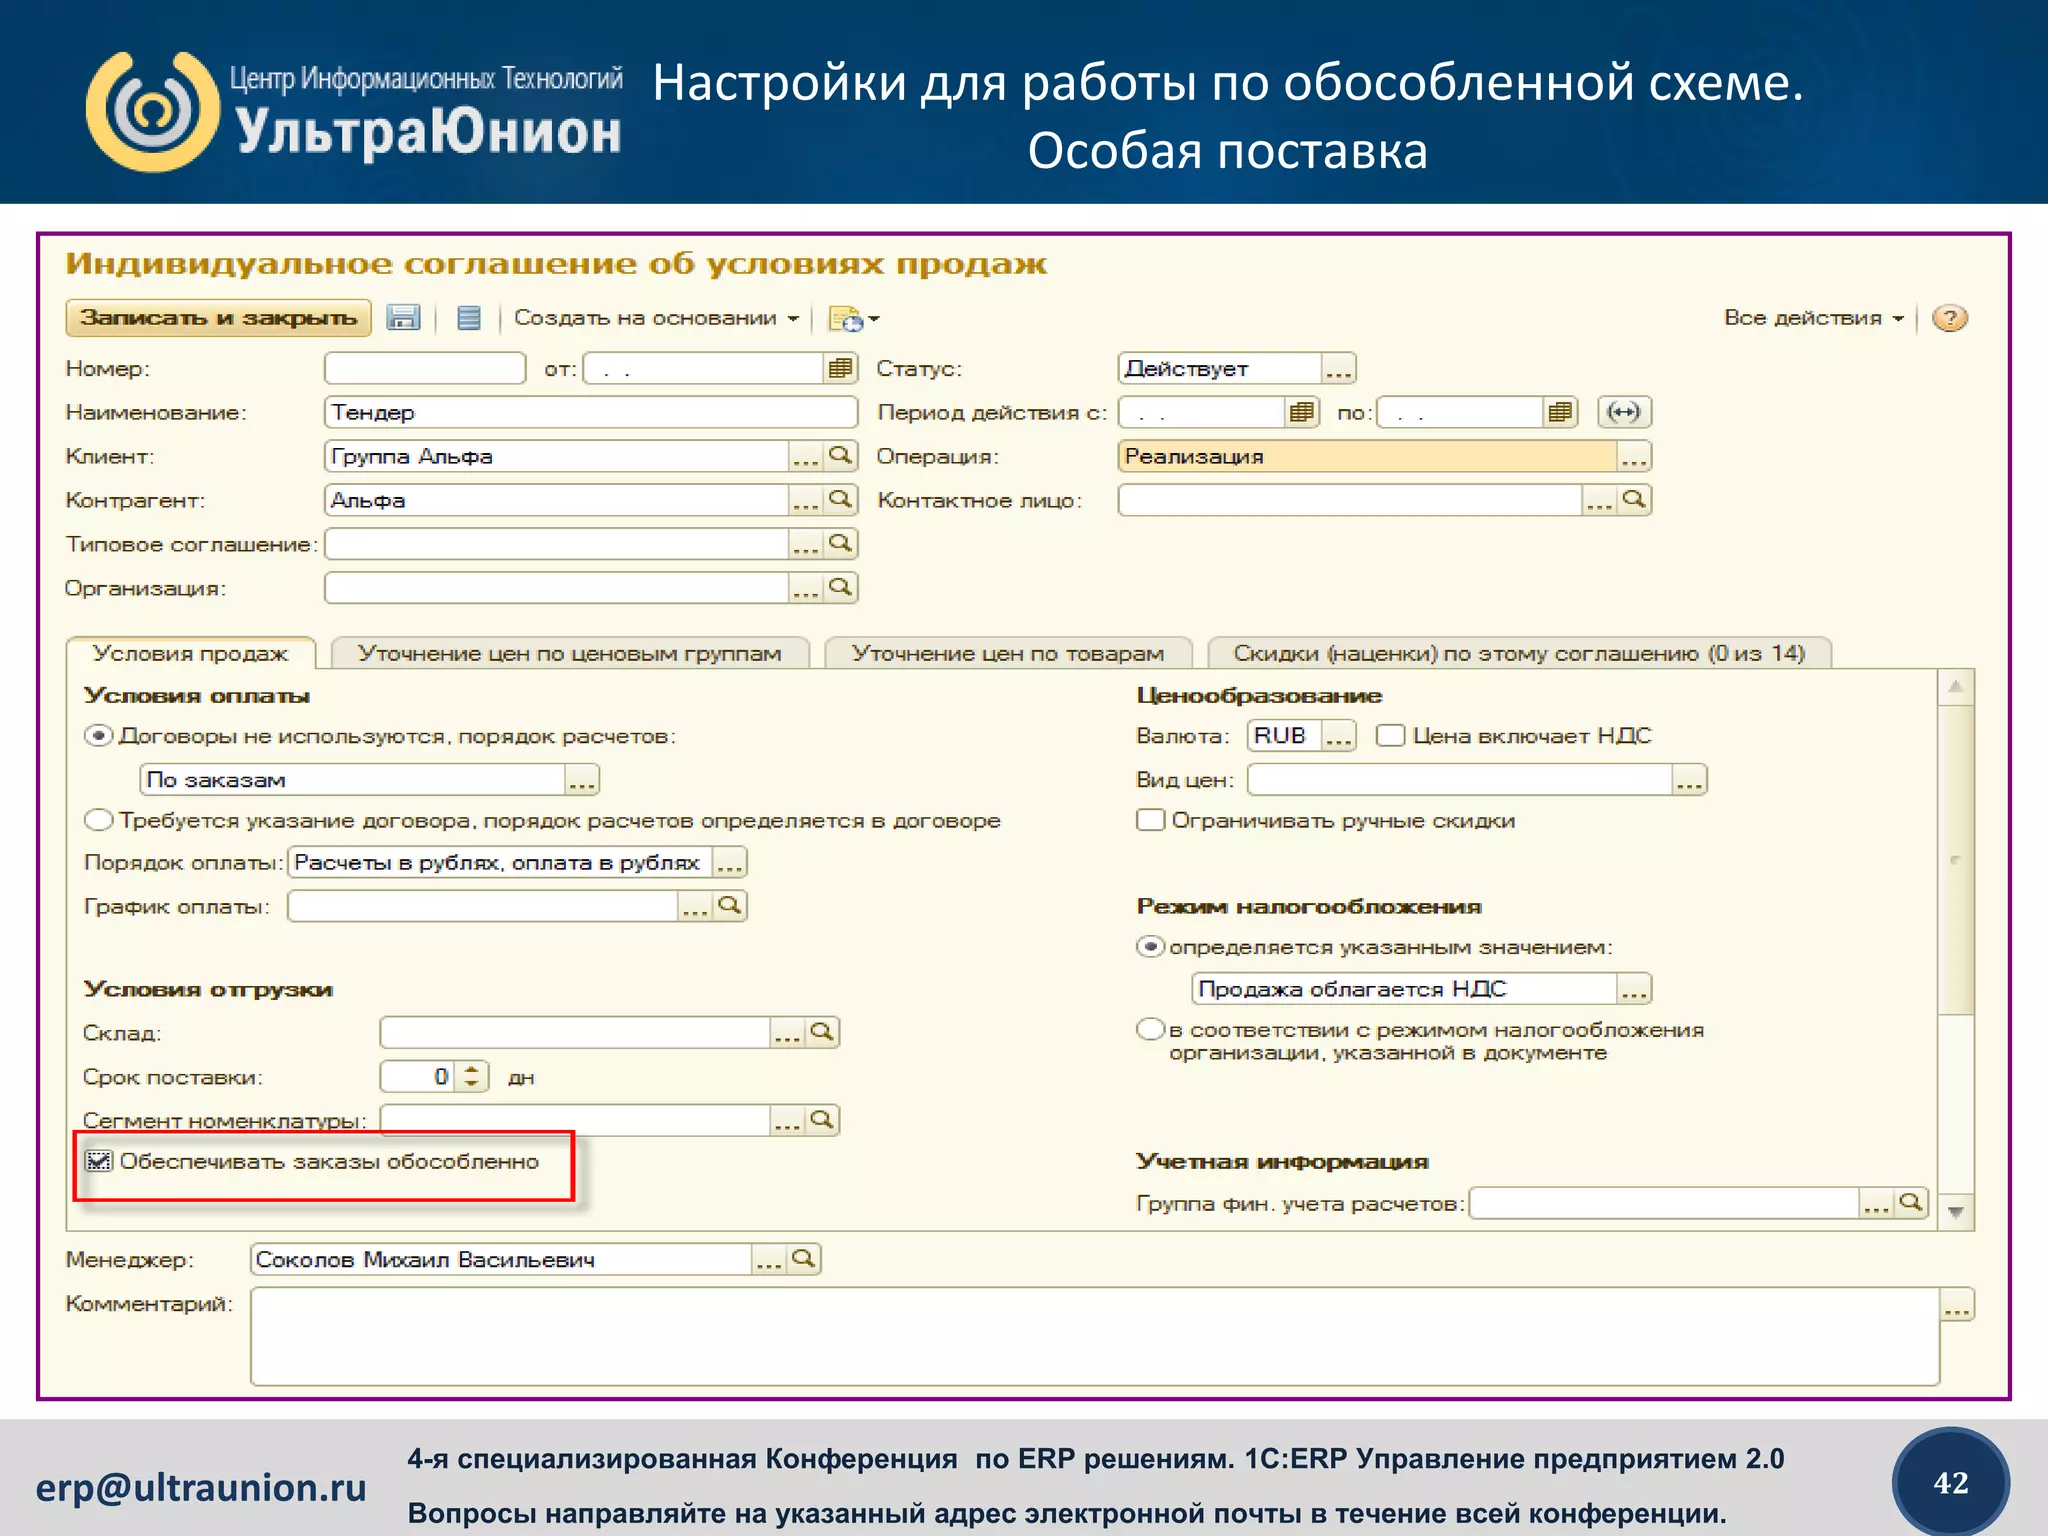Open Валюта RUB selection ellipsis button
This screenshot has height=1536, width=2048.
1339,736
